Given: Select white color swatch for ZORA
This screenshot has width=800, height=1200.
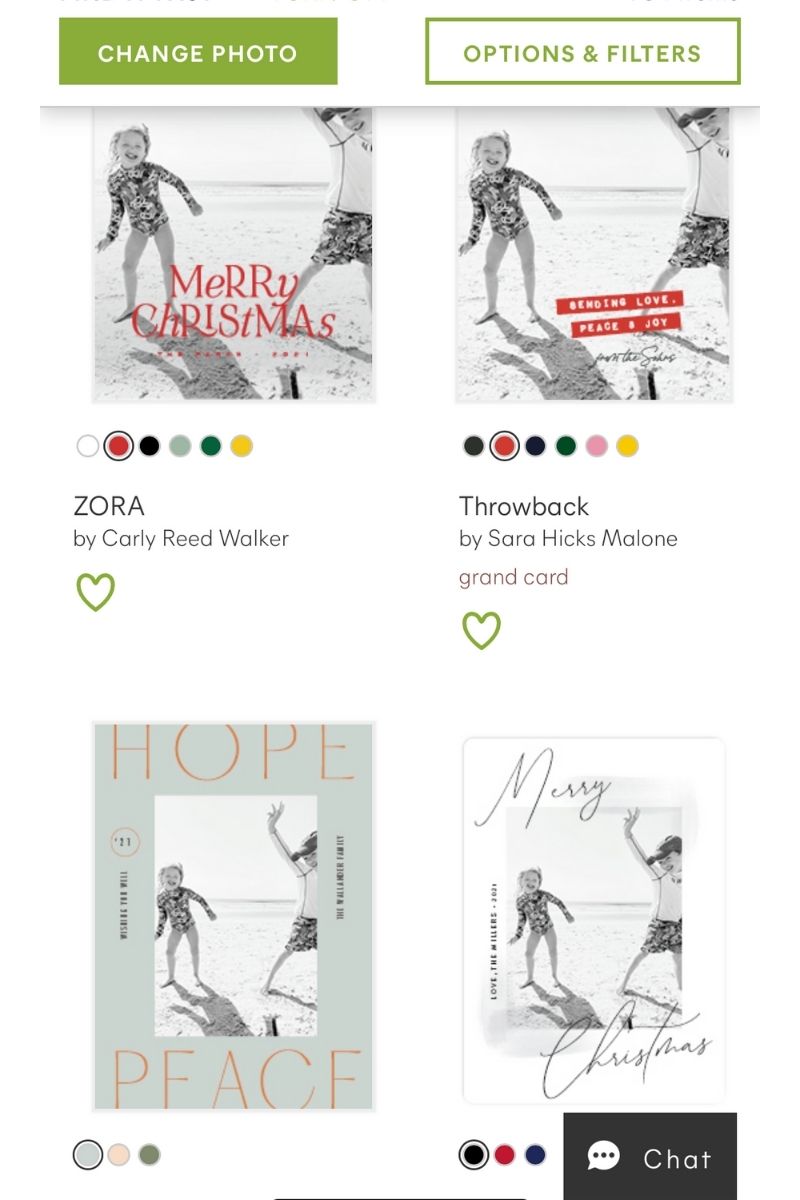Looking at the screenshot, I should (88, 446).
